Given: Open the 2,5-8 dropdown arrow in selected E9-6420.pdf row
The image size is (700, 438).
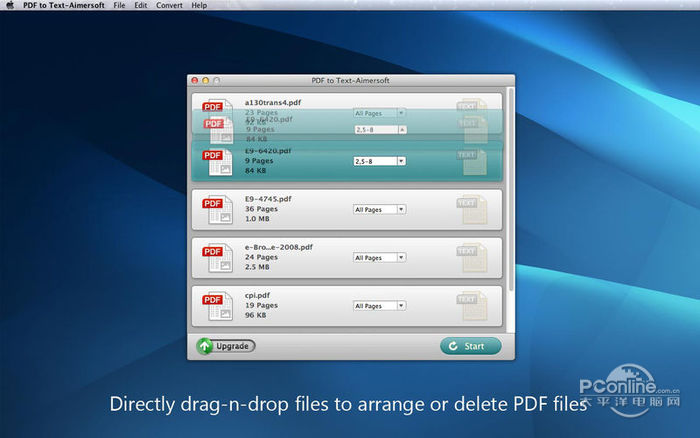Looking at the screenshot, I should pyautogui.click(x=401, y=161).
